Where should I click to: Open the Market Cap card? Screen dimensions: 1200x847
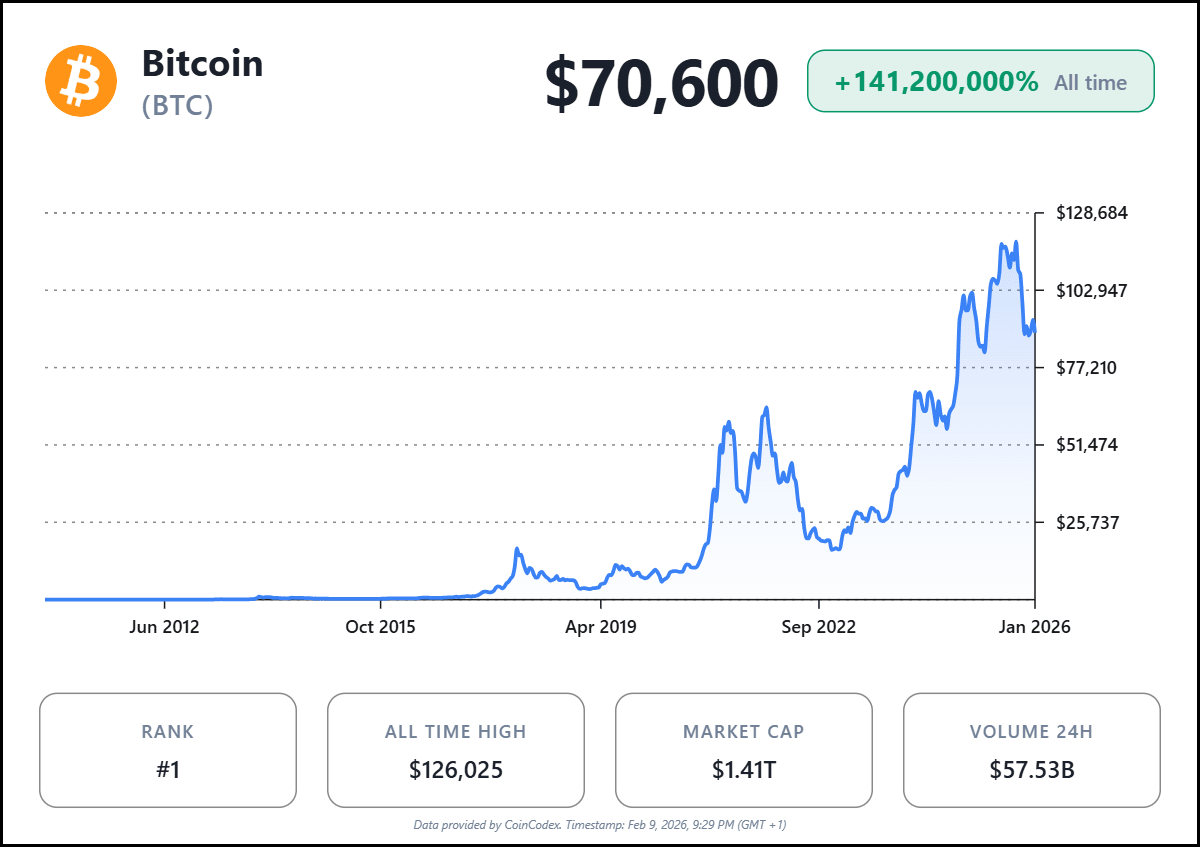pos(744,750)
